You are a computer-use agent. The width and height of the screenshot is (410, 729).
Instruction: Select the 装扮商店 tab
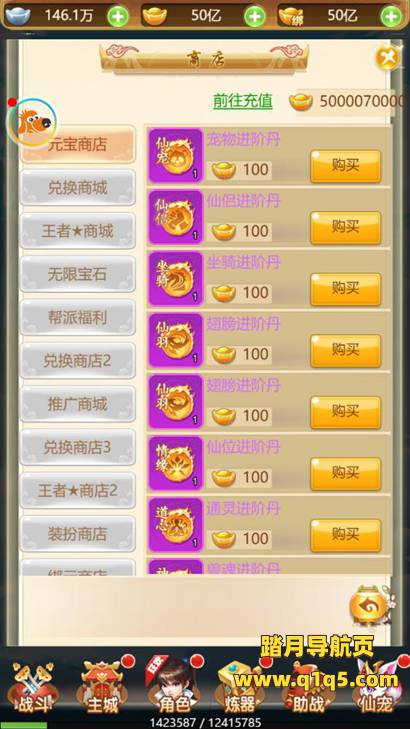(x=78, y=534)
